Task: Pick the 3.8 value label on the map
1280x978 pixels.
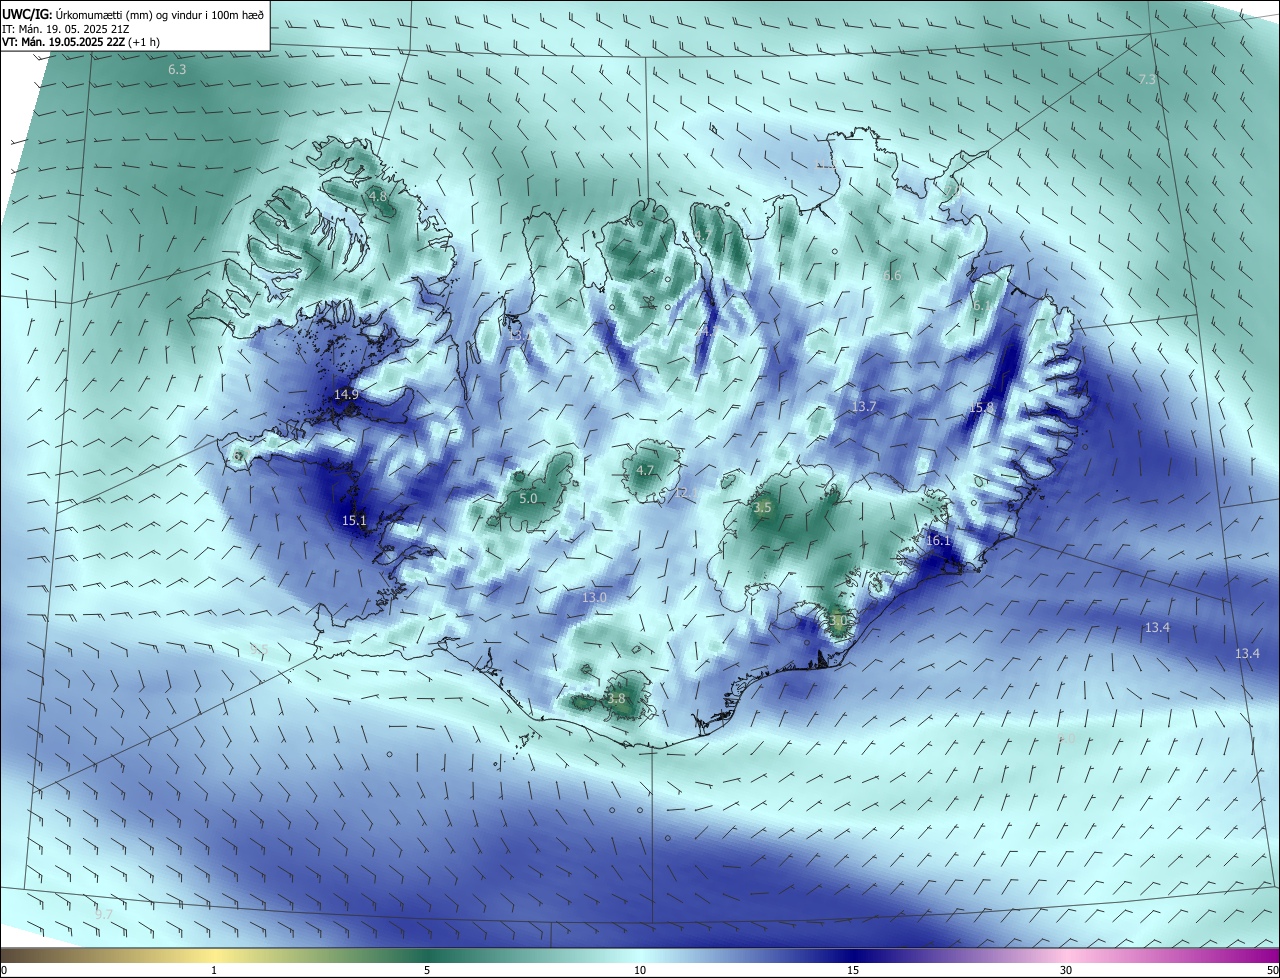Action: [x=616, y=699]
